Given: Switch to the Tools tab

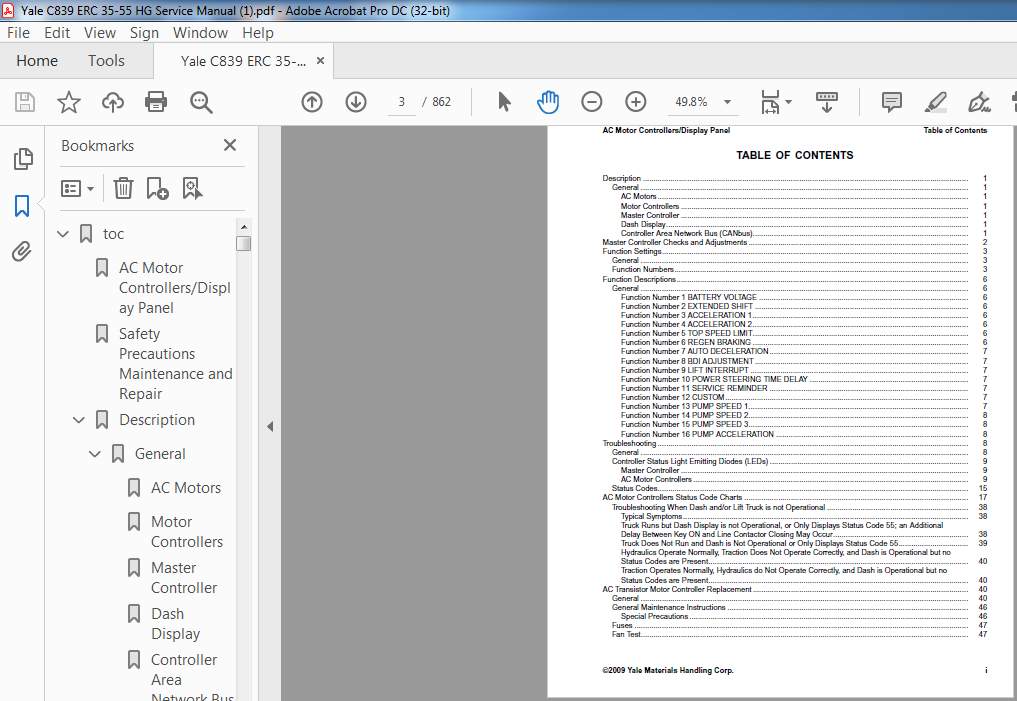Looking at the screenshot, I should [x=106, y=61].
